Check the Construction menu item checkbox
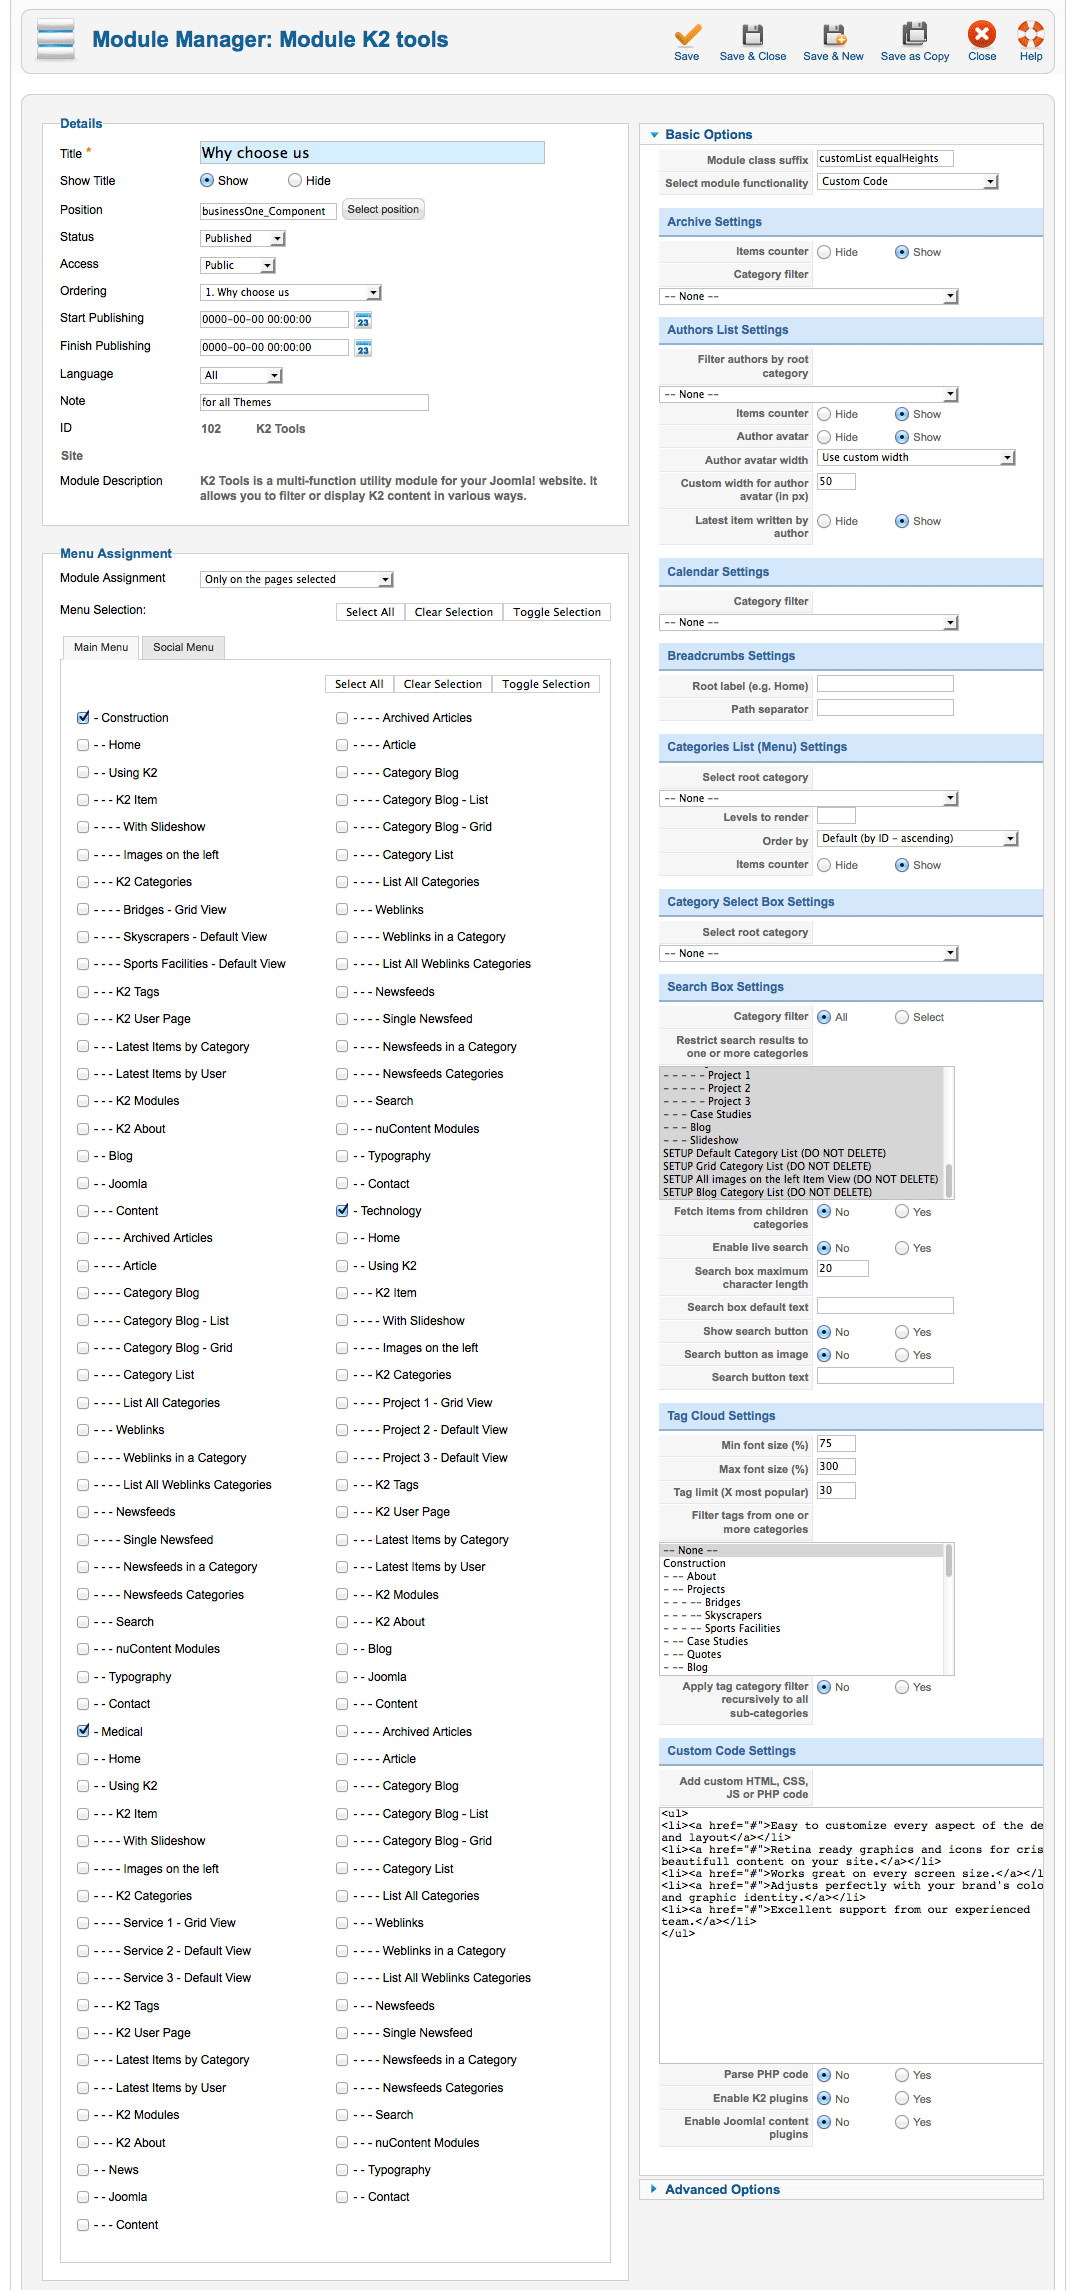This screenshot has height=2290, width=1076. (83, 718)
